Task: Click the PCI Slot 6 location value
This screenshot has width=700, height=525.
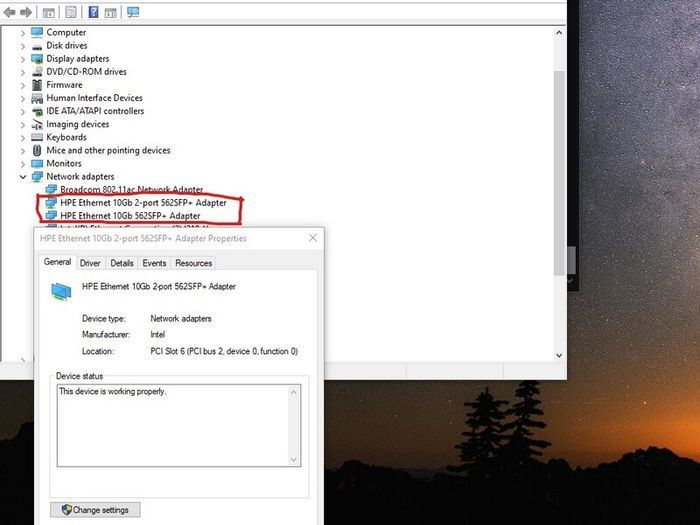Action: [x=224, y=351]
